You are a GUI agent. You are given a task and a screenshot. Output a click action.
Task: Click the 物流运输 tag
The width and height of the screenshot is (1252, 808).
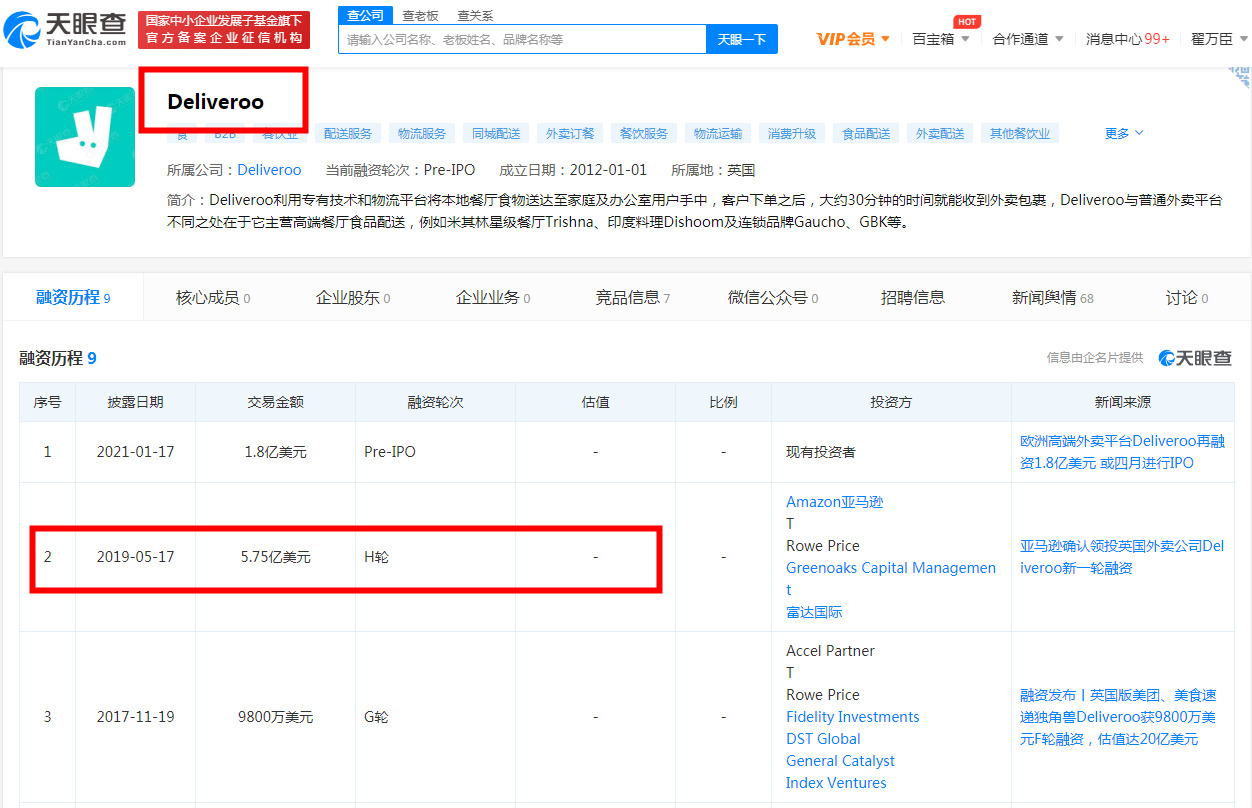tap(718, 133)
